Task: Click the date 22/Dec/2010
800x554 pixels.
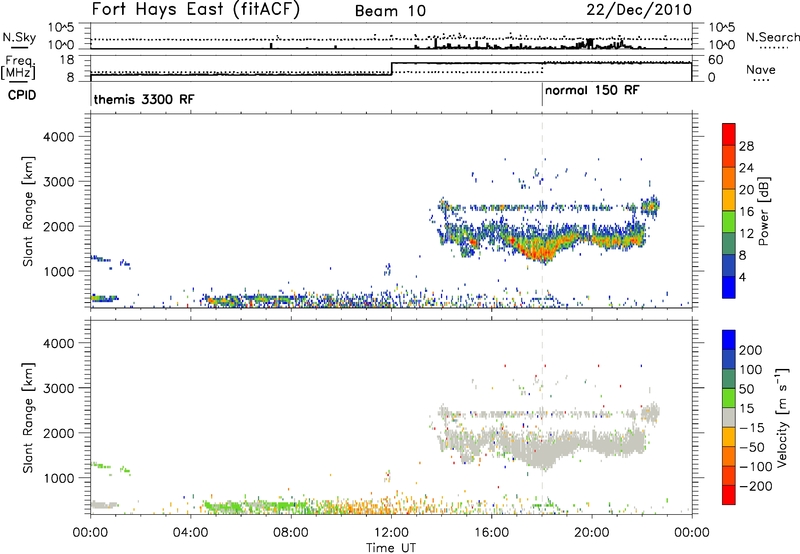Action: pyautogui.click(x=639, y=10)
